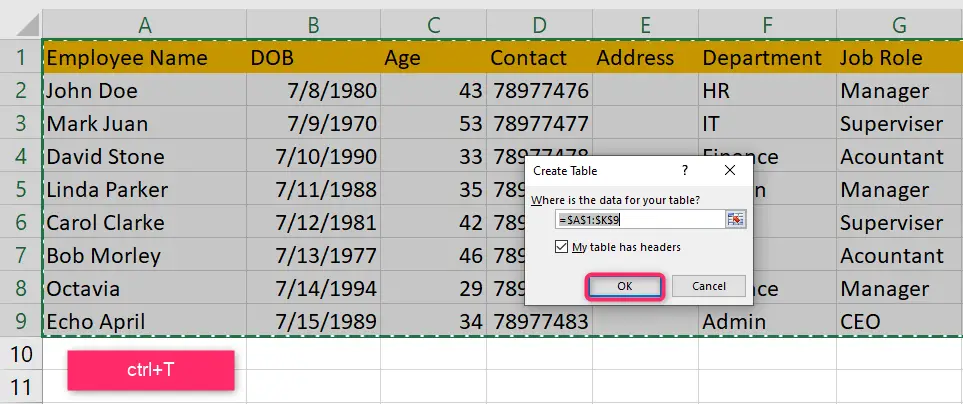Cancel the Create Table dialog

(709, 286)
